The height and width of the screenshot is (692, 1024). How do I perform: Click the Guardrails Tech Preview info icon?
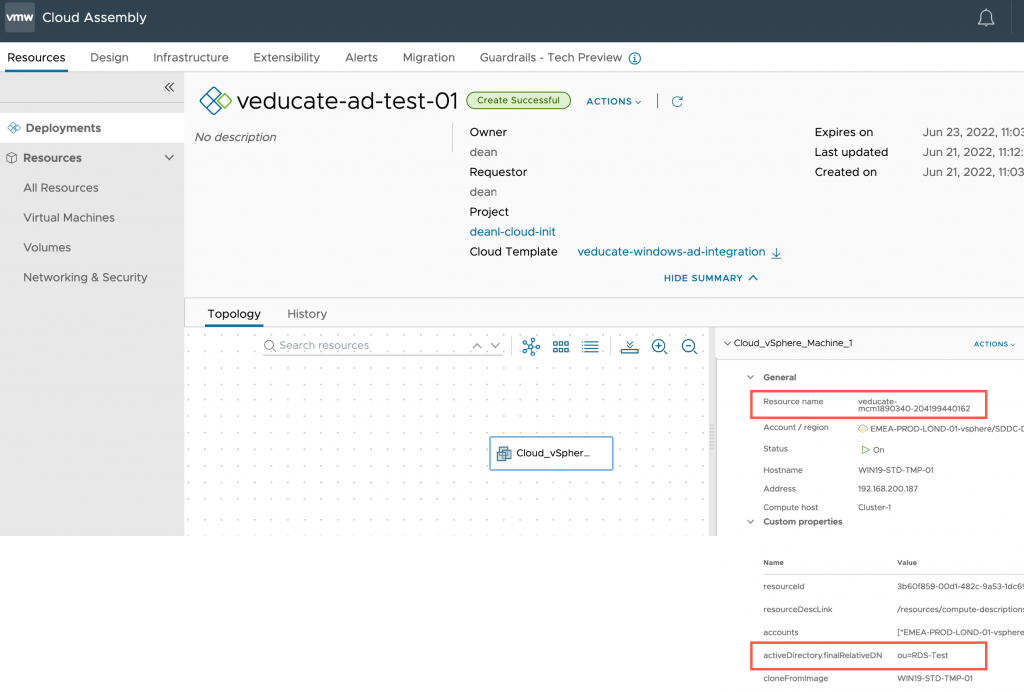point(634,58)
